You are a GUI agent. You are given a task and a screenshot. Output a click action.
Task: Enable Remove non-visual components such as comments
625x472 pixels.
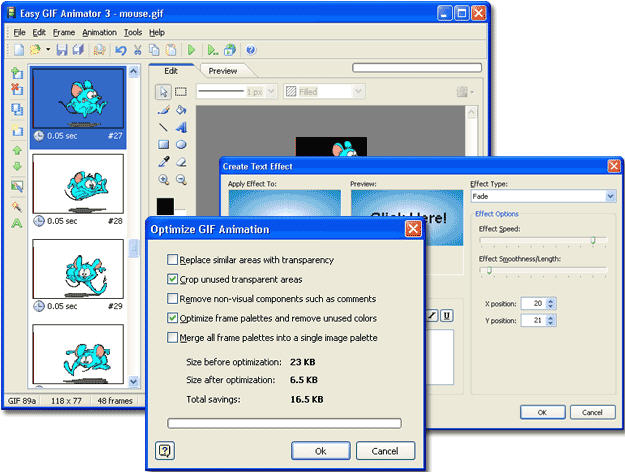[x=172, y=299]
